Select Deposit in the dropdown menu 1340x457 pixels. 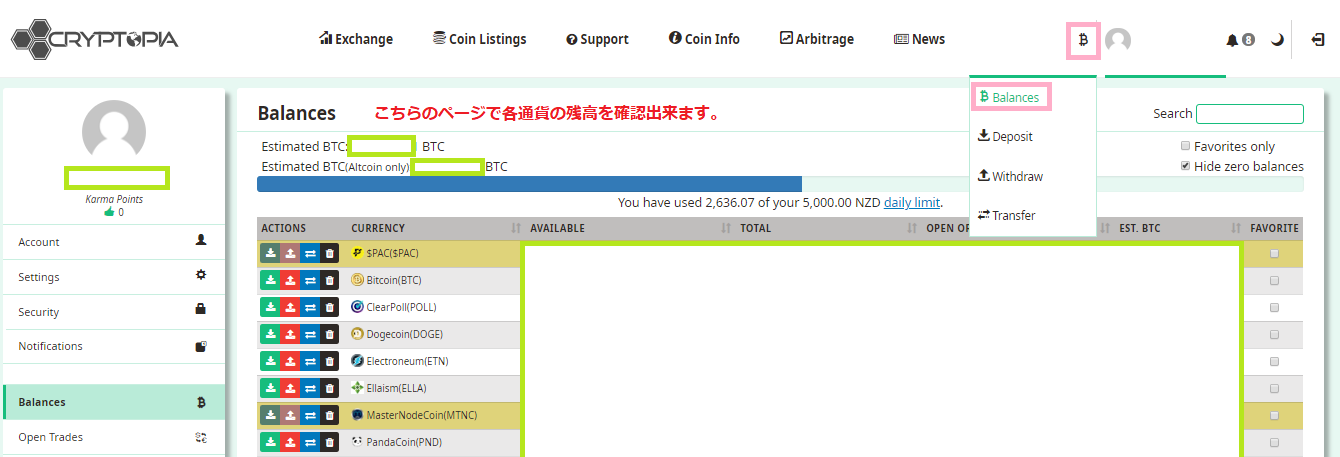click(1005, 136)
